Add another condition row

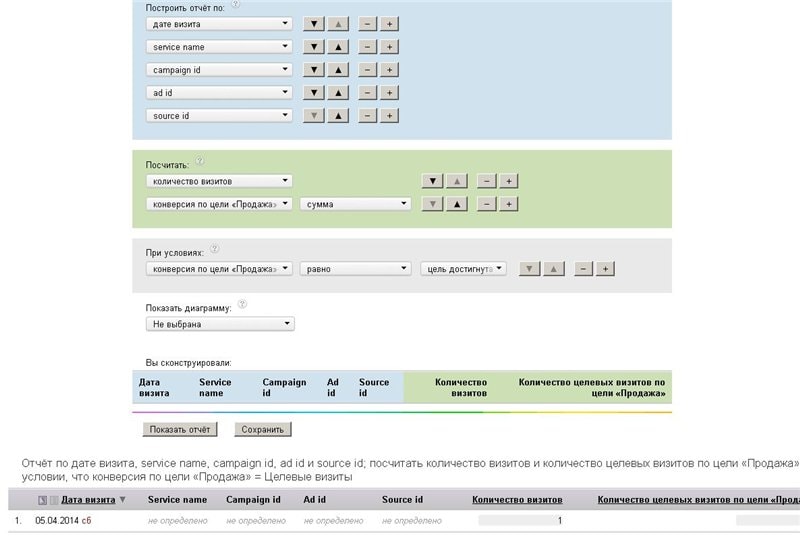click(x=605, y=268)
